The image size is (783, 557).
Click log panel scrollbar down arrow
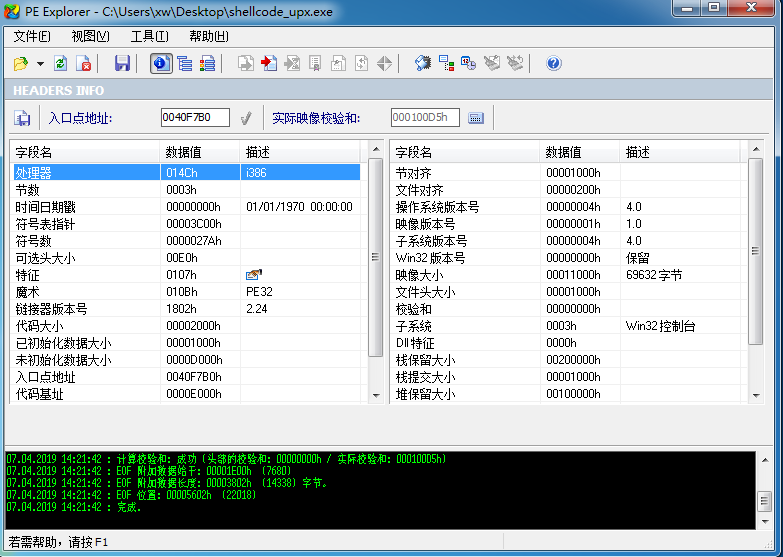pyautogui.click(x=765, y=522)
